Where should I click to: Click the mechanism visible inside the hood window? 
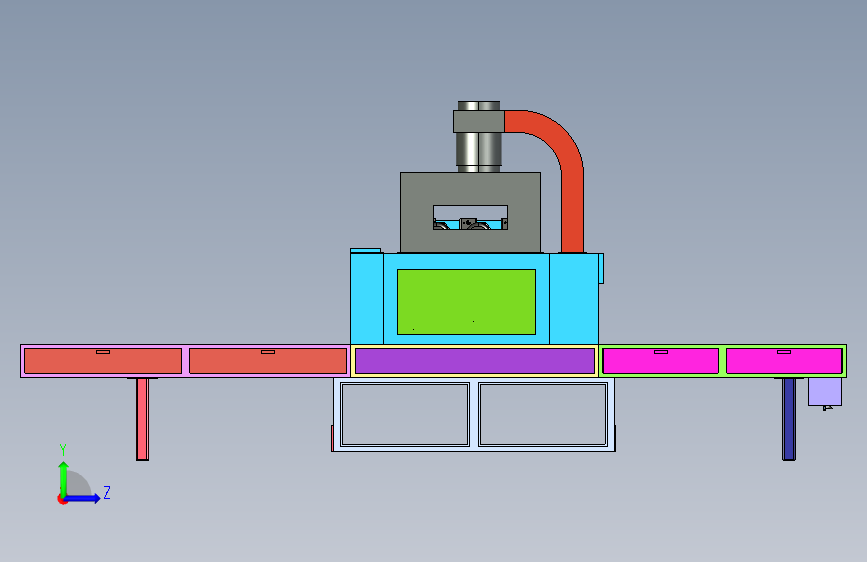coord(470,223)
